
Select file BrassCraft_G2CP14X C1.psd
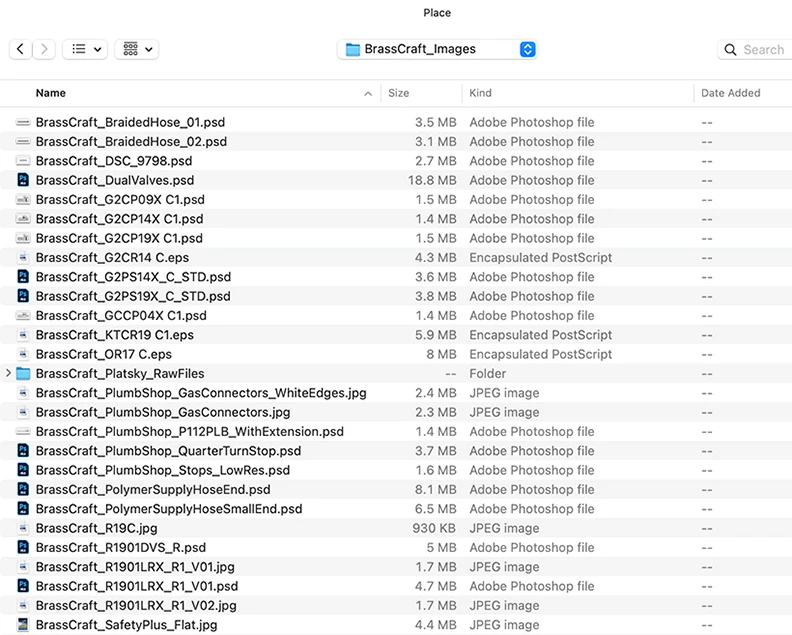point(120,219)
